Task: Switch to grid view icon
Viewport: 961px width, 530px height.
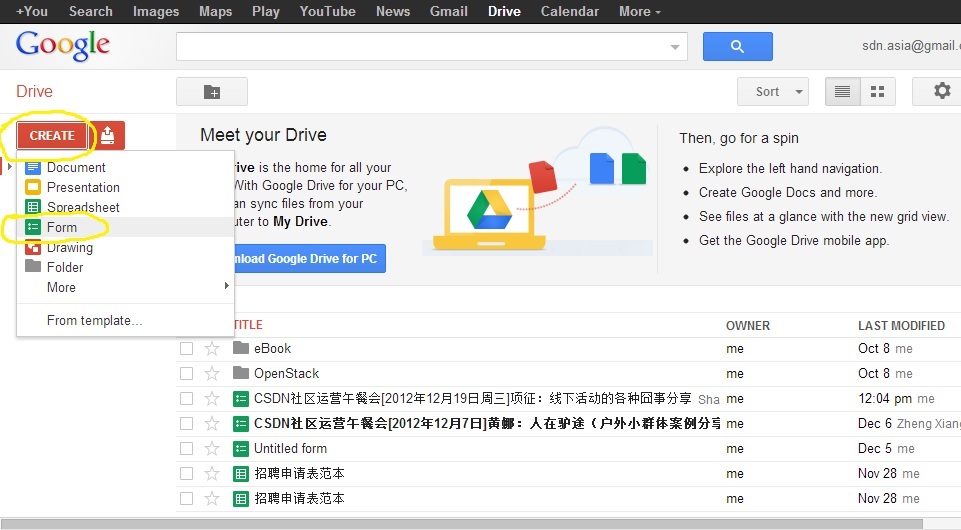Action: (878, 92)
